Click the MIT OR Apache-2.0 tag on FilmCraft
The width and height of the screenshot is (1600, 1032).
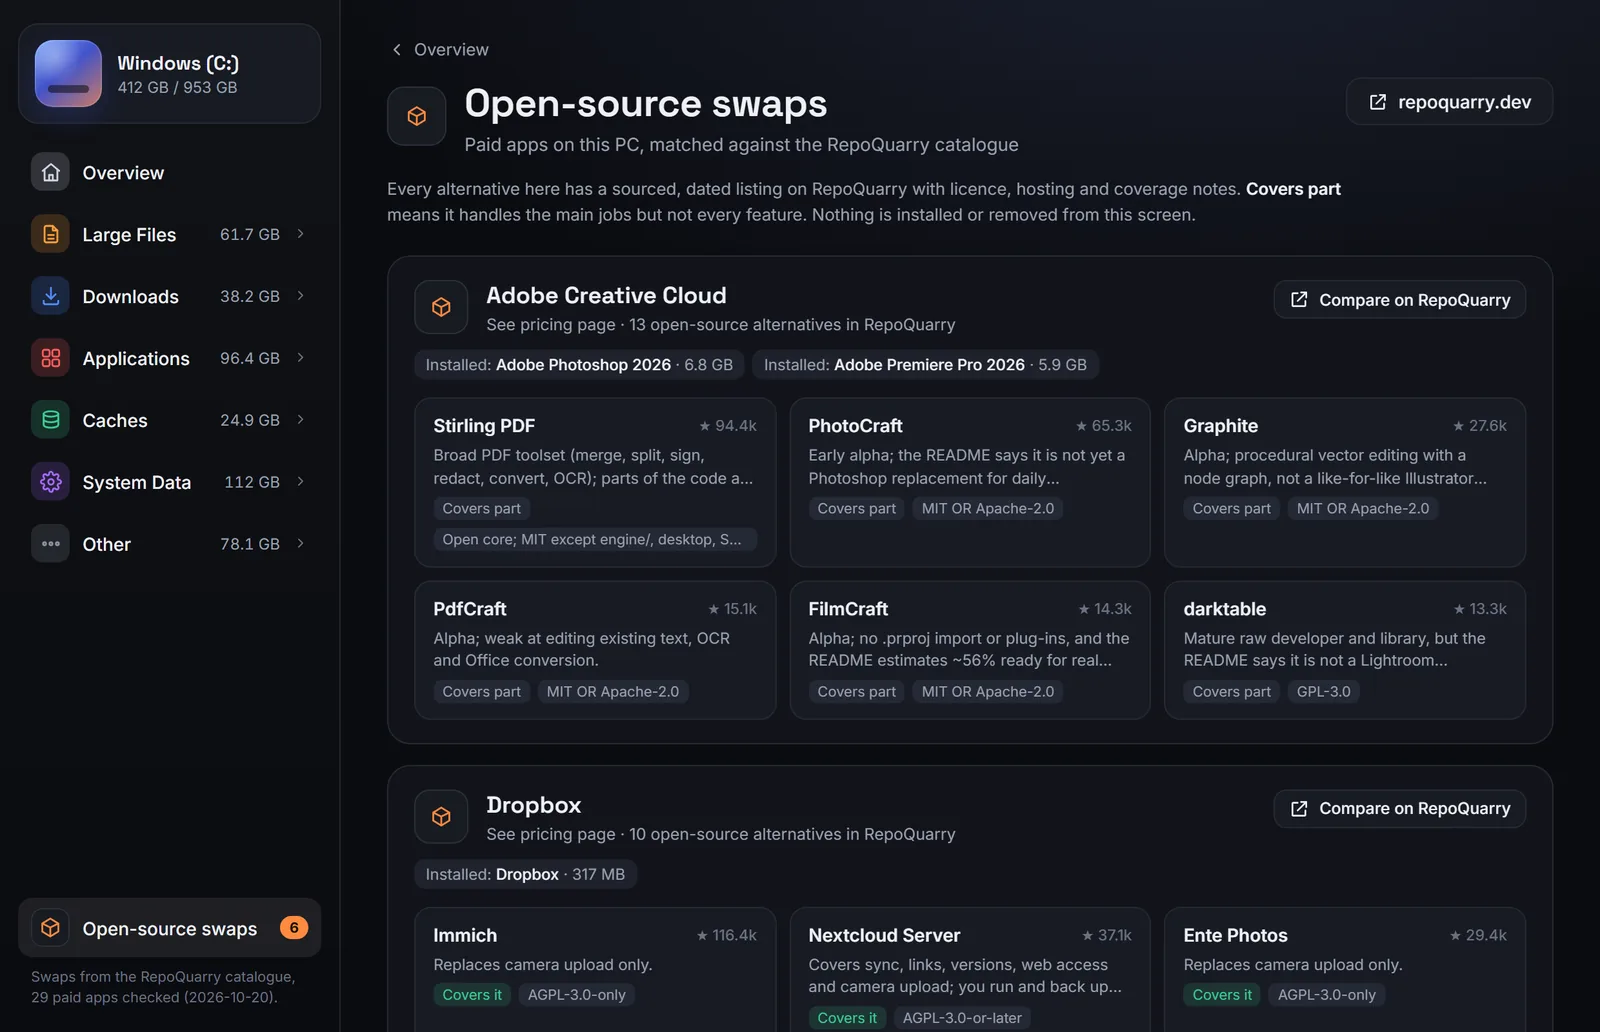pos(987,691)
